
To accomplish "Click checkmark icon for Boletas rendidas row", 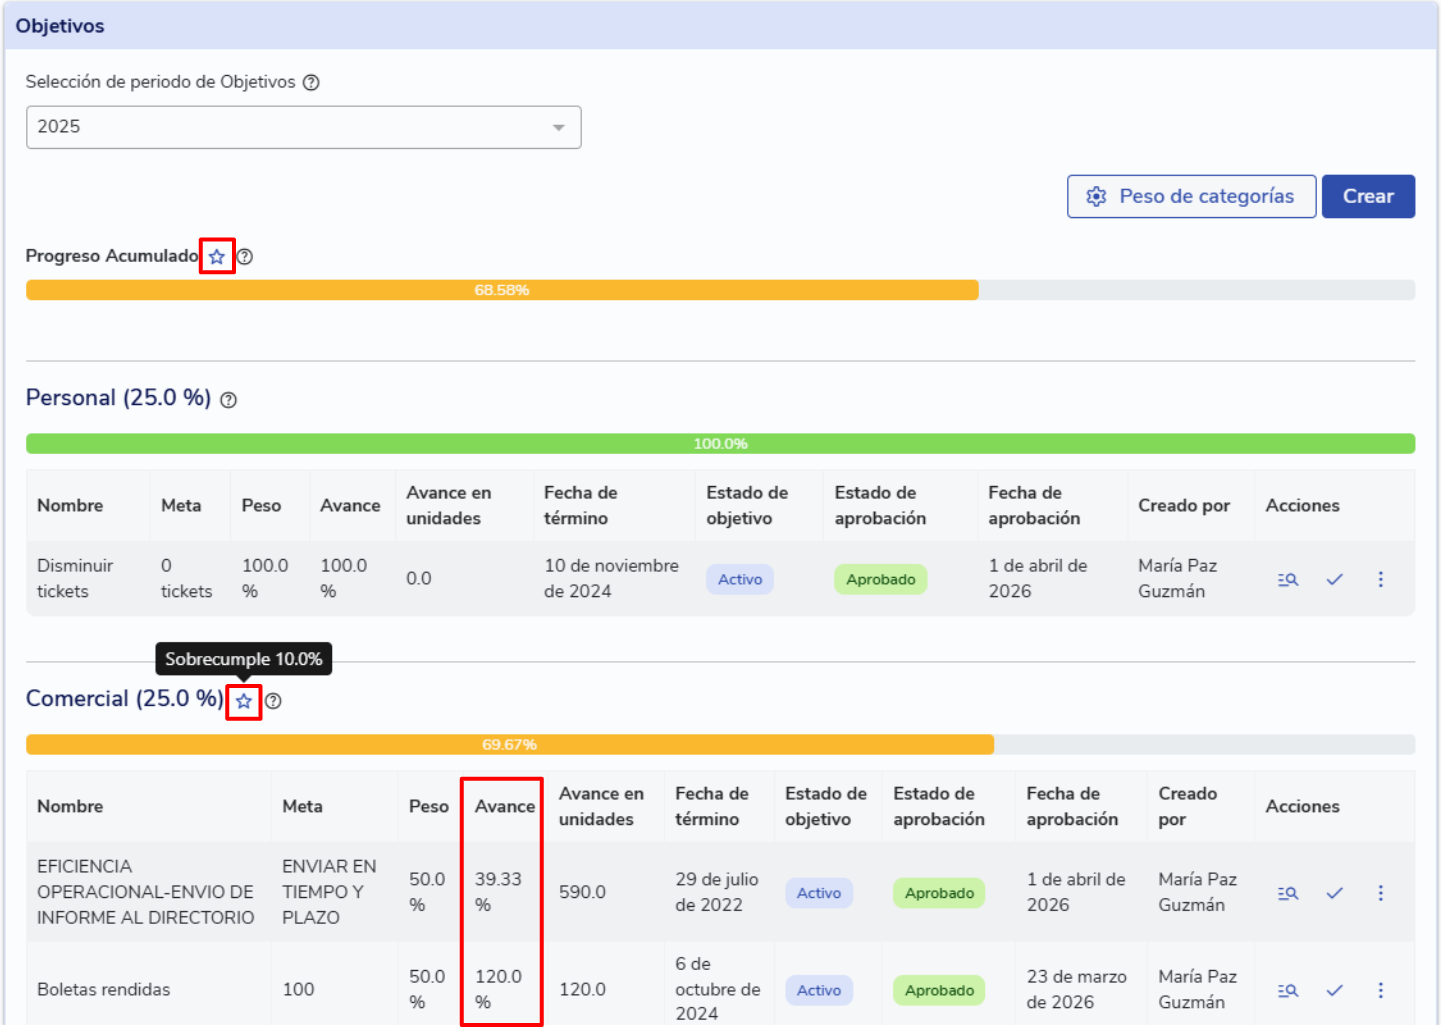I will (1335, 991).
